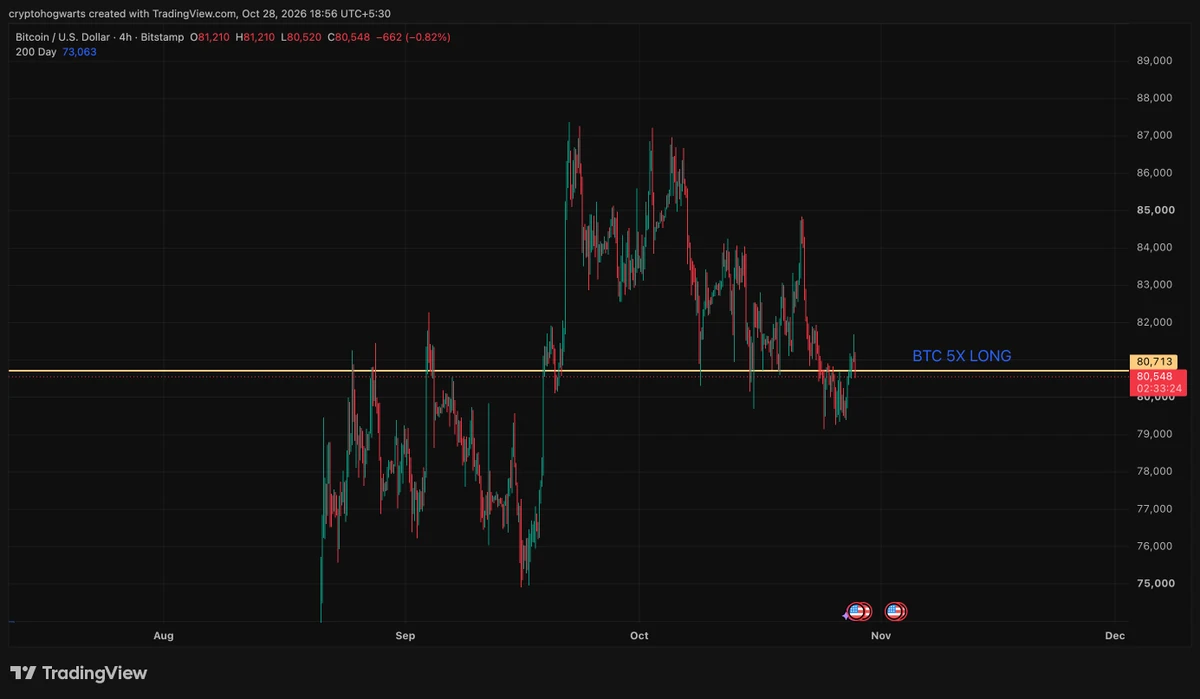Click the yellow '80,713' price label
1200x699 pixels.
tap(1154, 361)
